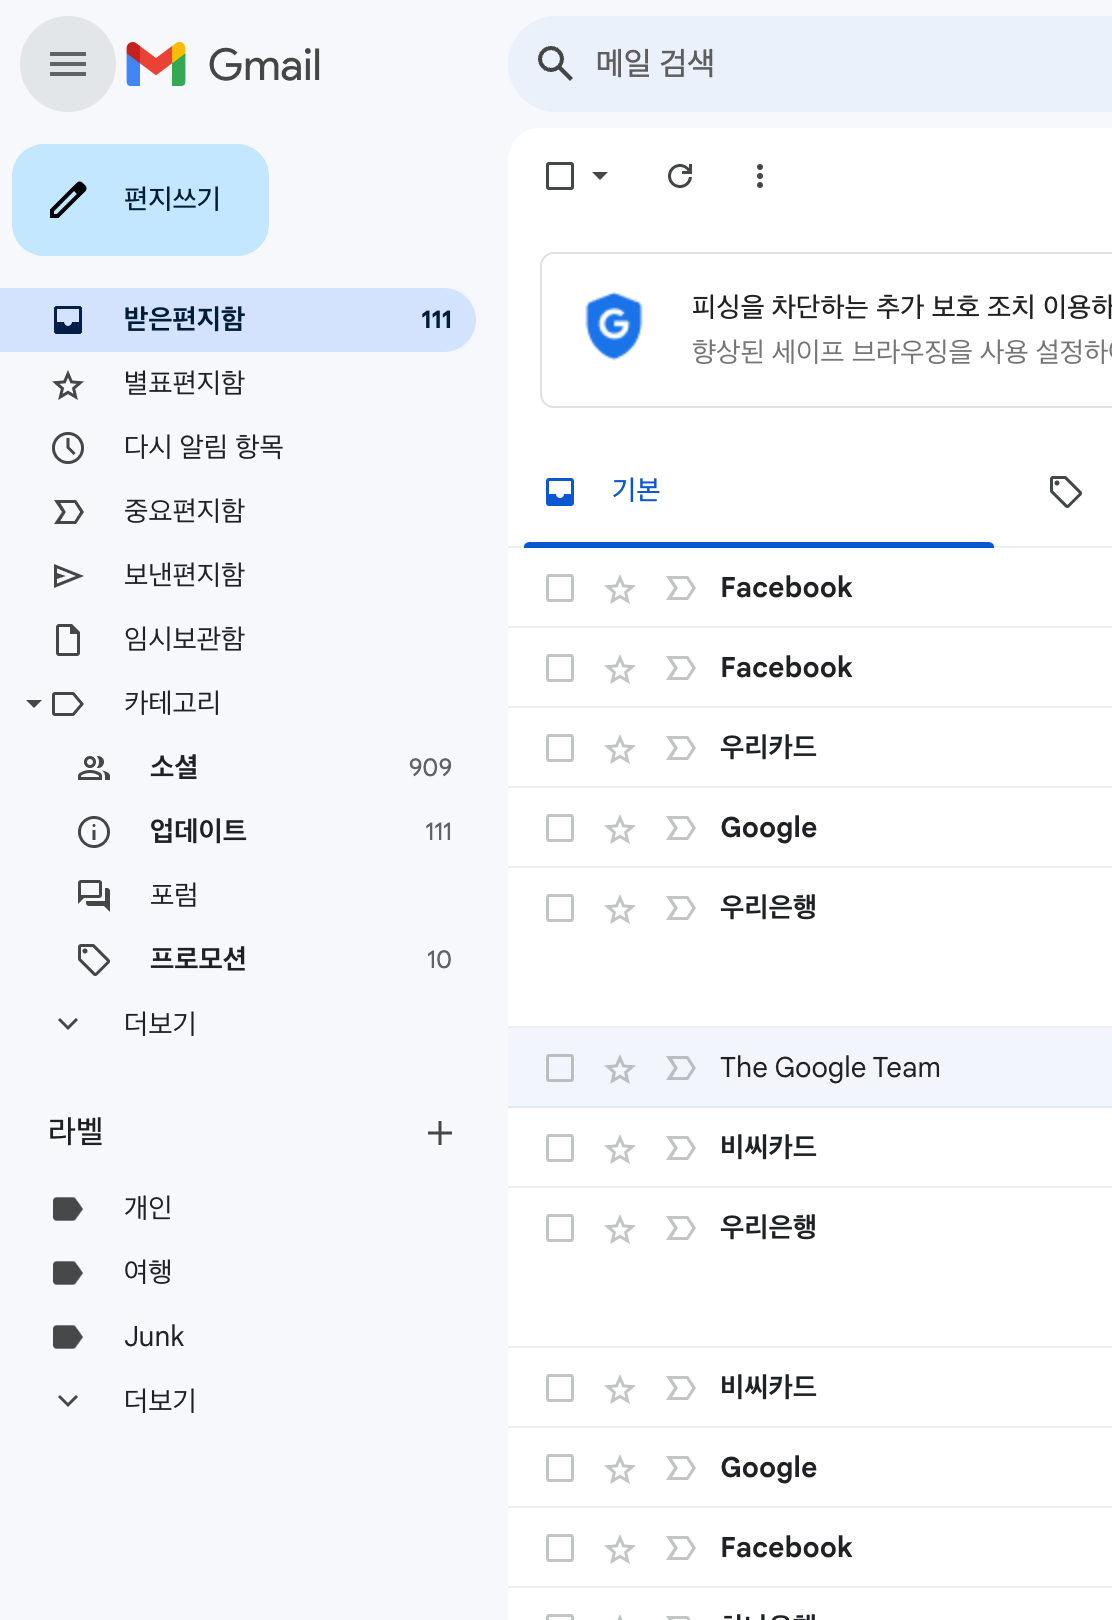Click the 개인 label icon
The image size is (1112, 1620).
[68, 1208]
